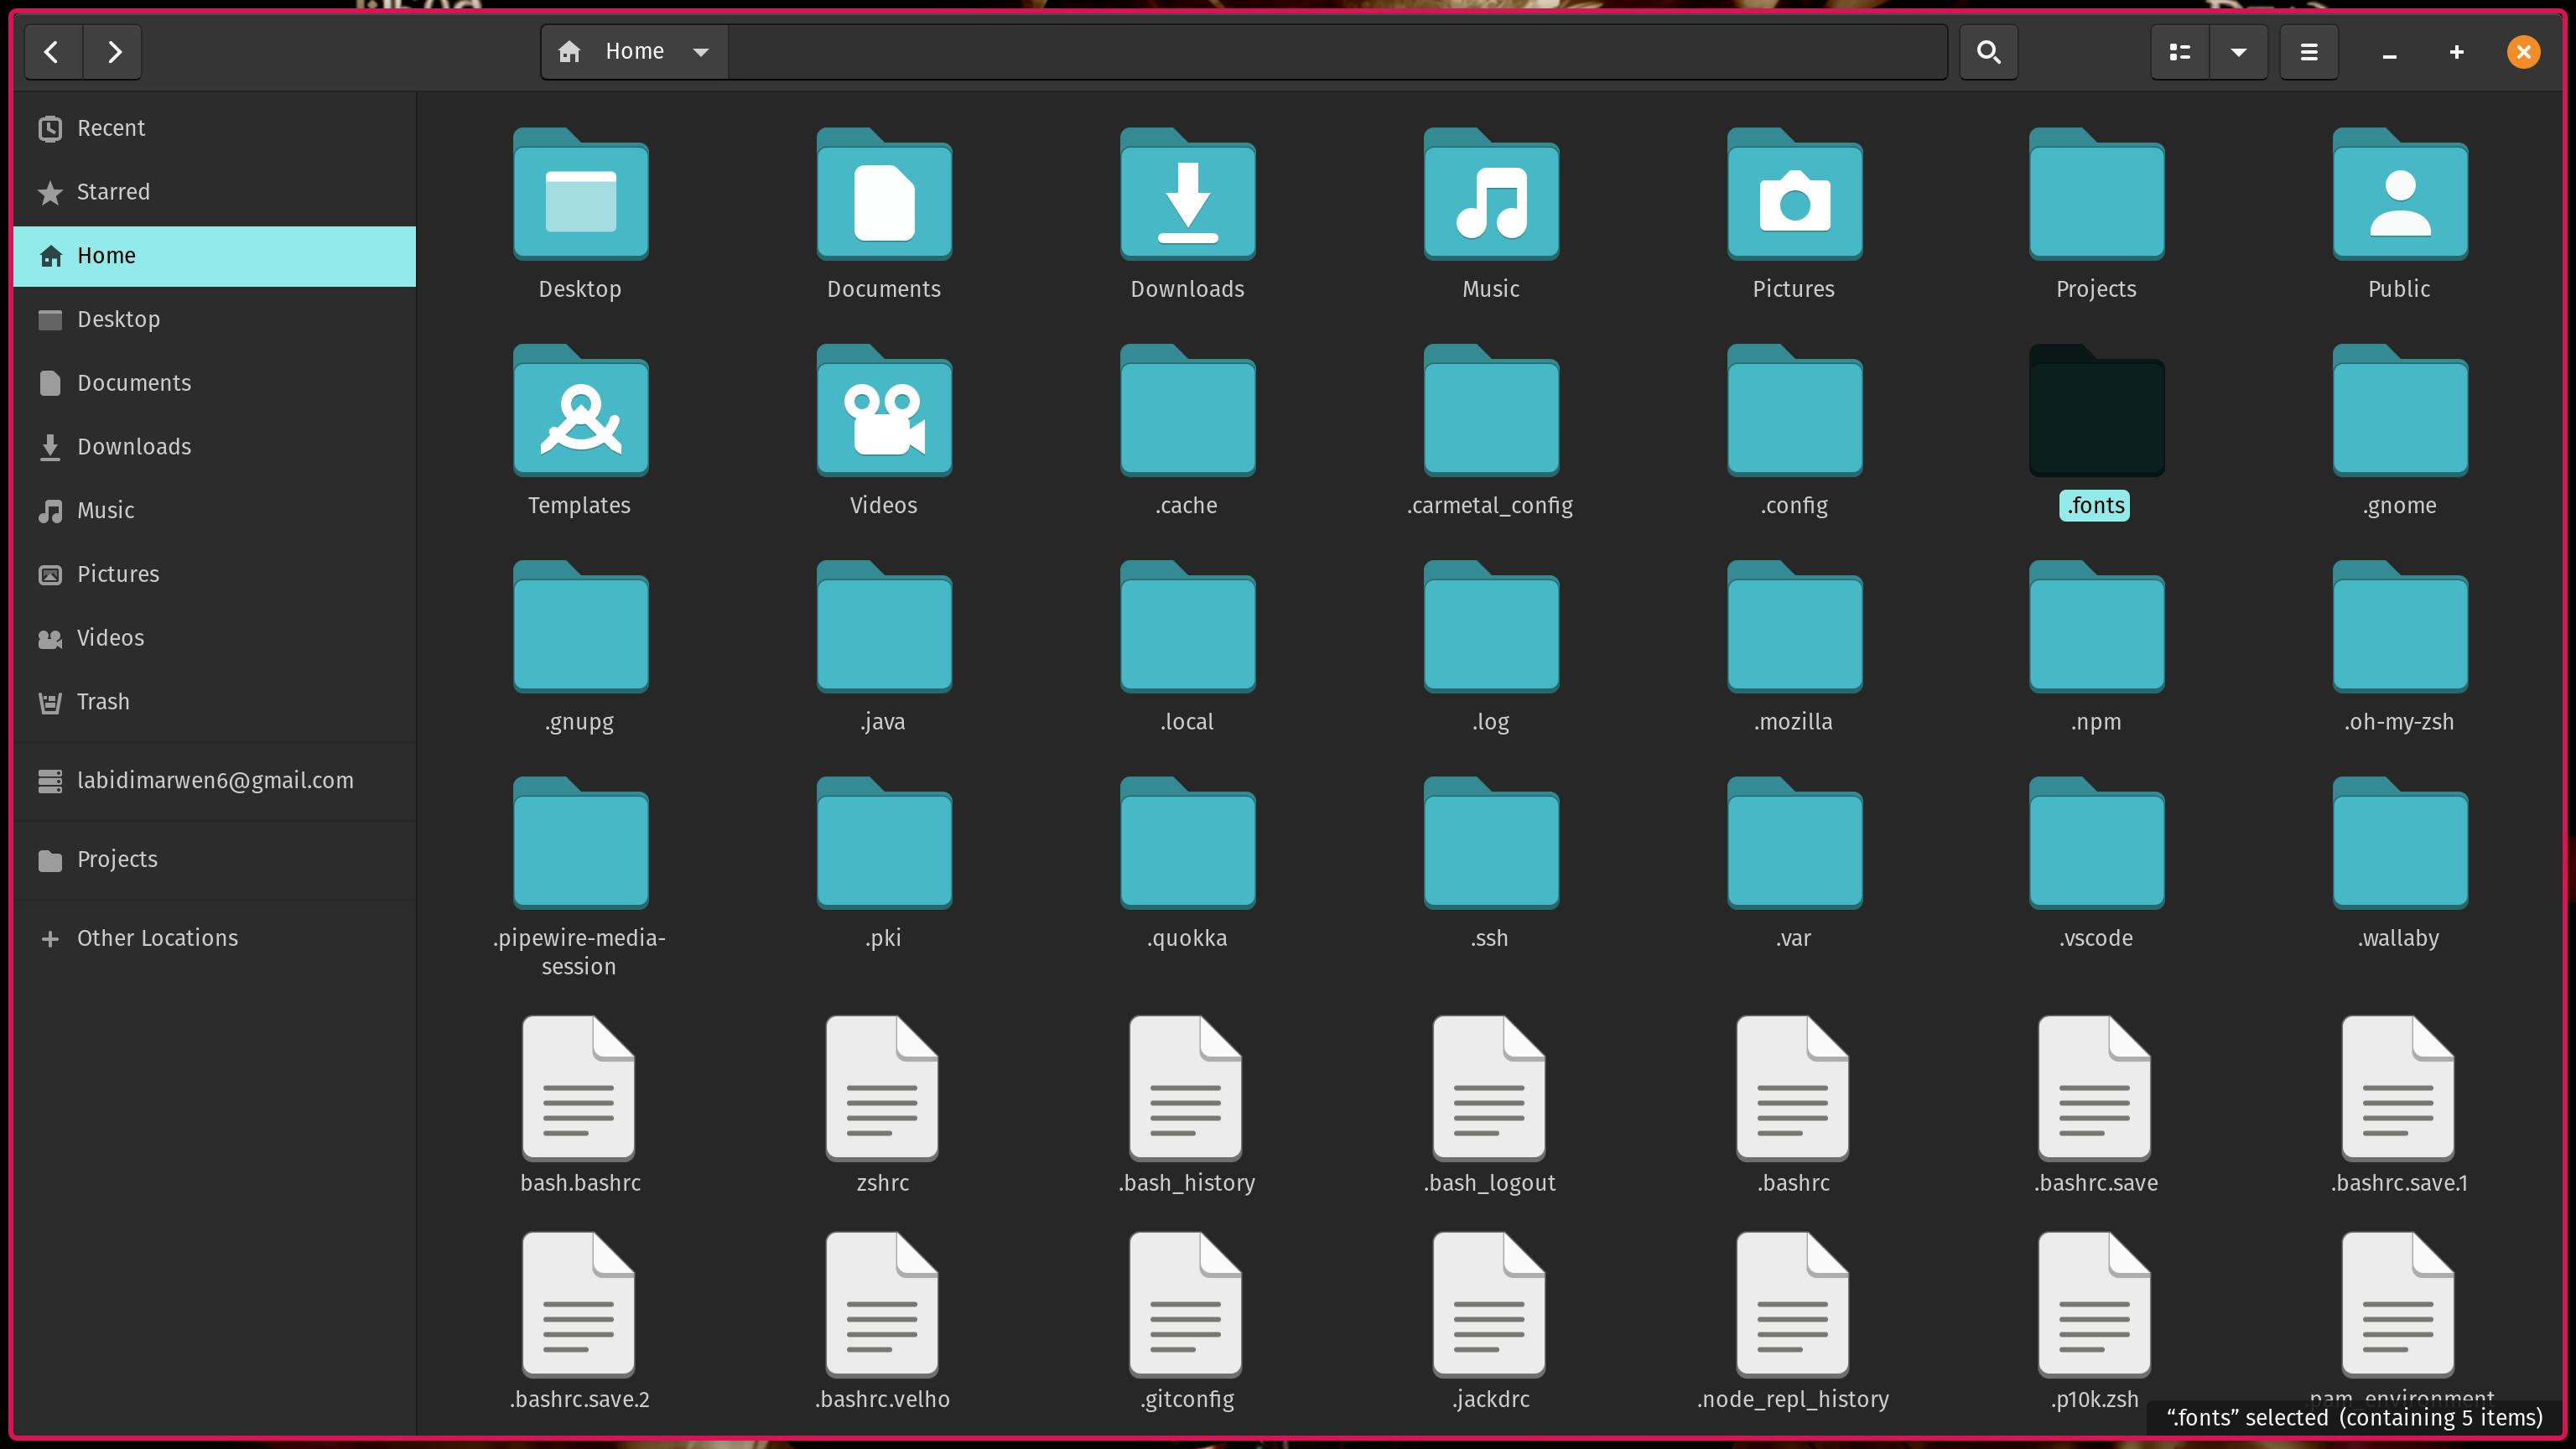
Task: Select the Documents folder icon
Action: point(884,194)
